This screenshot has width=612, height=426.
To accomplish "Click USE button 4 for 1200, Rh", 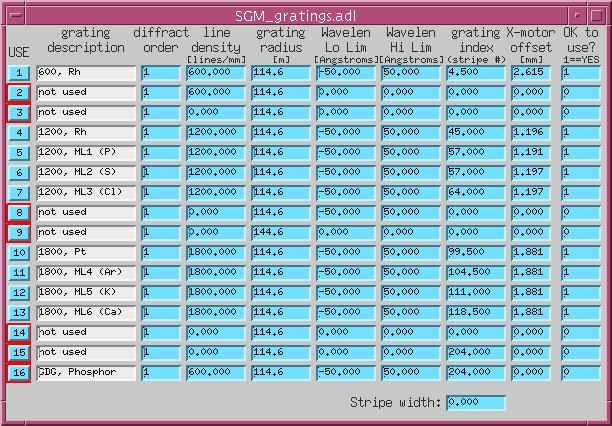I will (x=19, y=133).
